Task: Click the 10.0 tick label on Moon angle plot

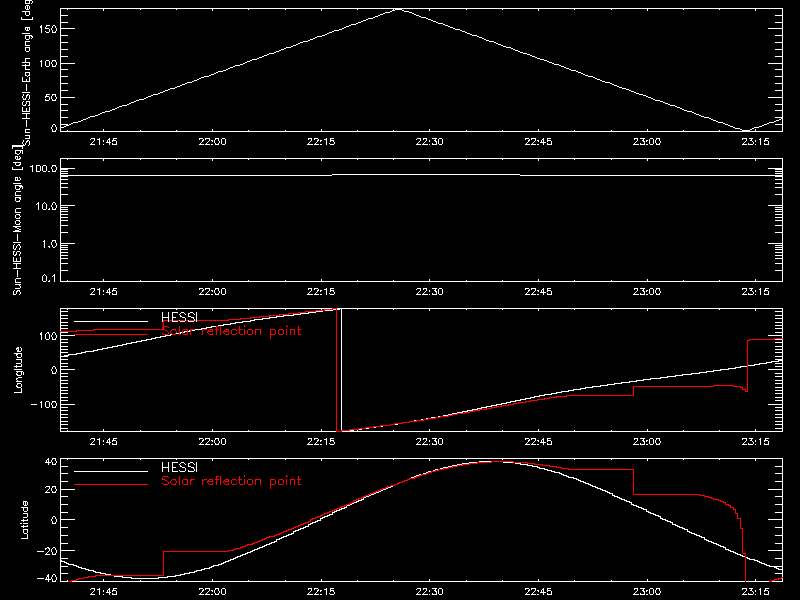Action: (x=46, y=206)
